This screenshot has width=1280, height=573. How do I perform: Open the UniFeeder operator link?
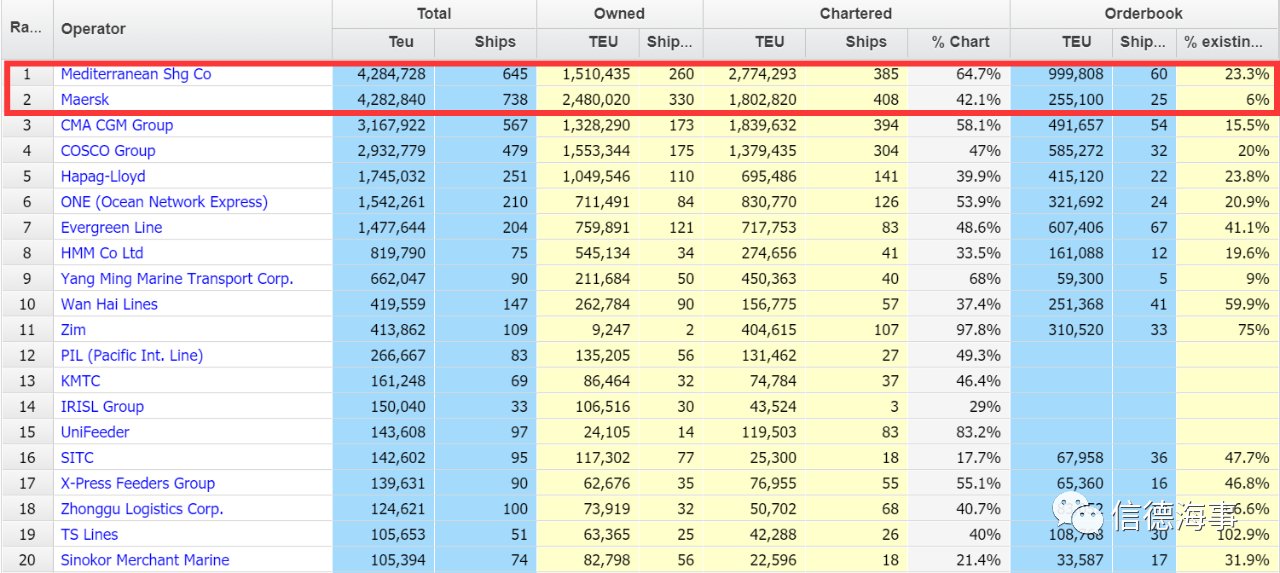pos(95,432)
